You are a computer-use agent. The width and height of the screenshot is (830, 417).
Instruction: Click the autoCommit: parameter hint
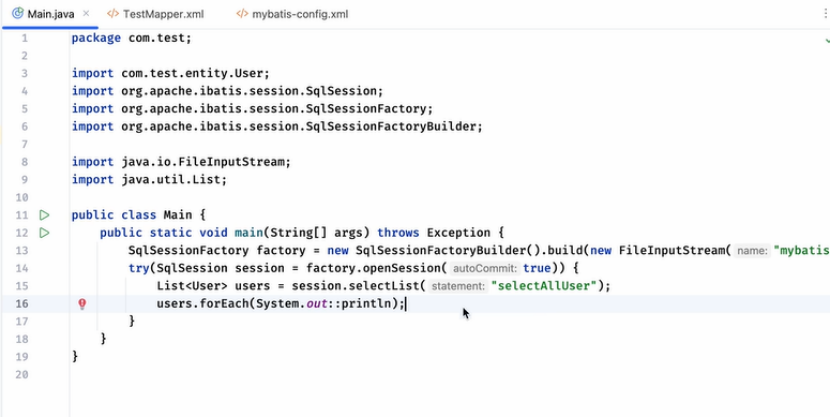click(485, 268)
